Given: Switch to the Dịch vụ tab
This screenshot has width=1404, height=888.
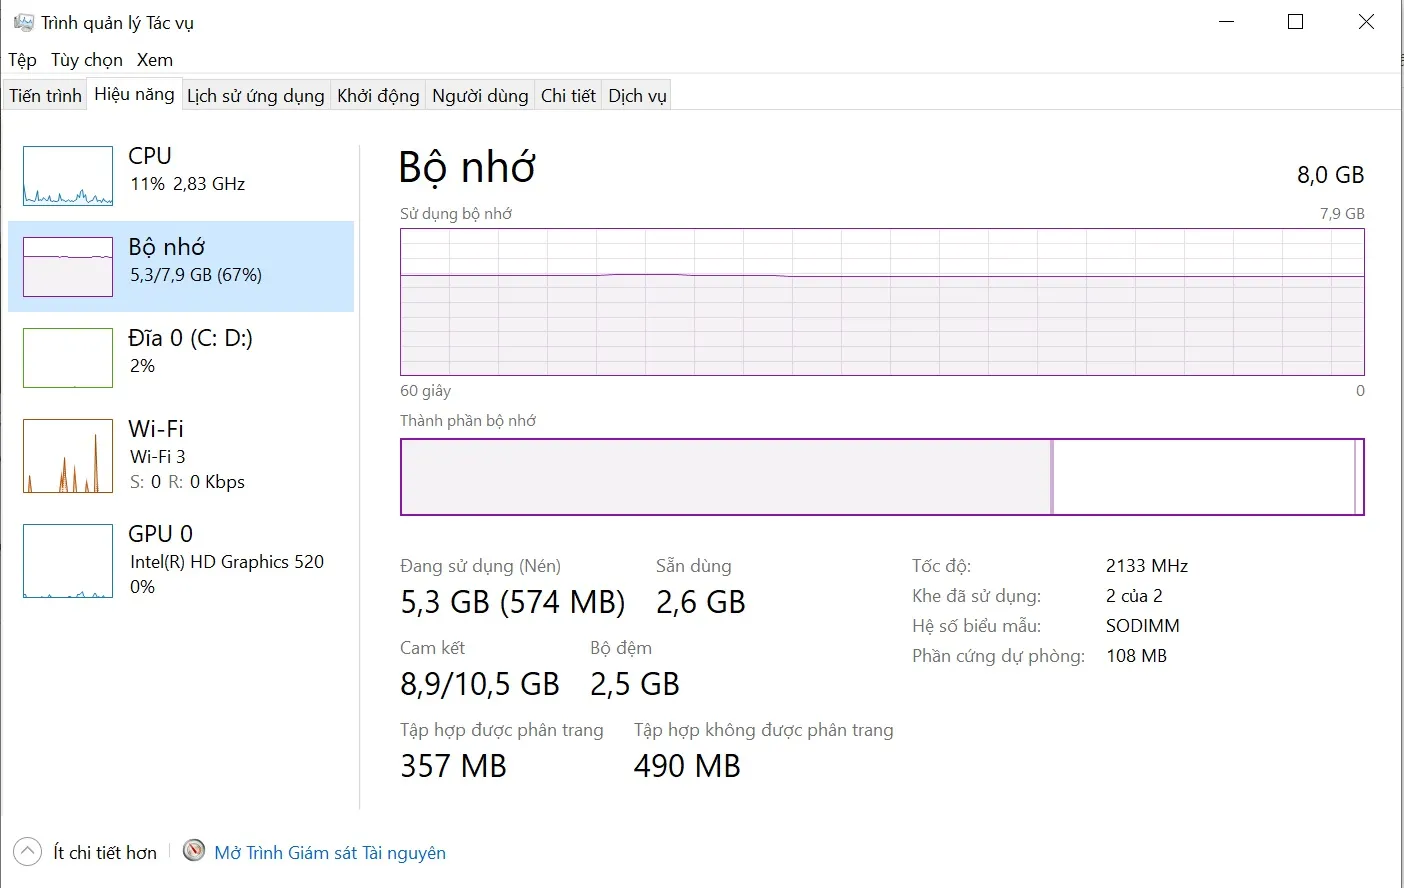Looking at the screenshot, I should 637,96.
